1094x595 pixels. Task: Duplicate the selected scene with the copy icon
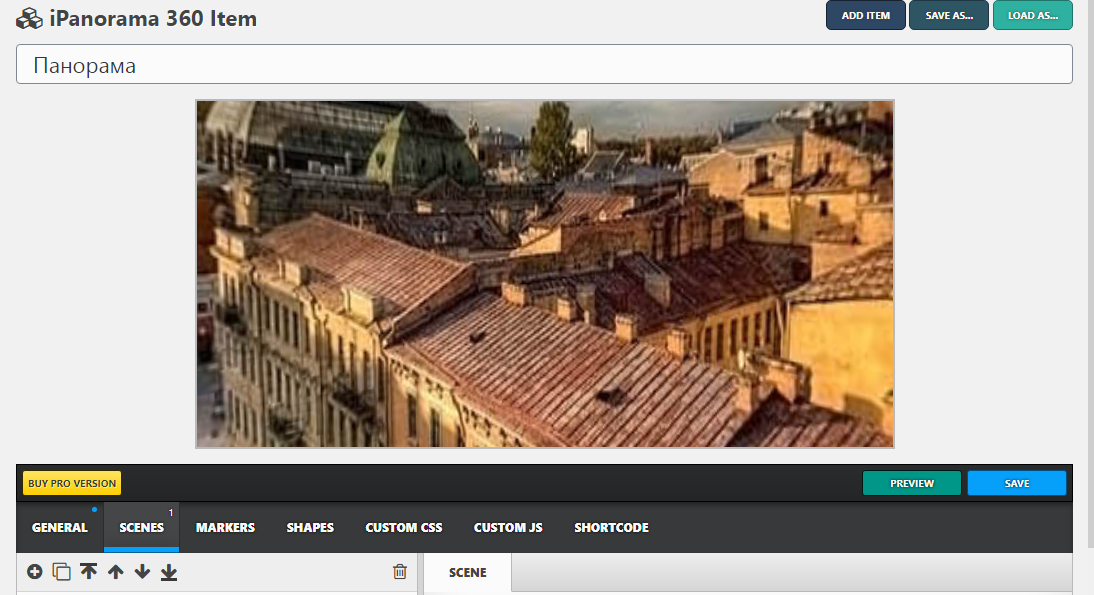(61, 572)
